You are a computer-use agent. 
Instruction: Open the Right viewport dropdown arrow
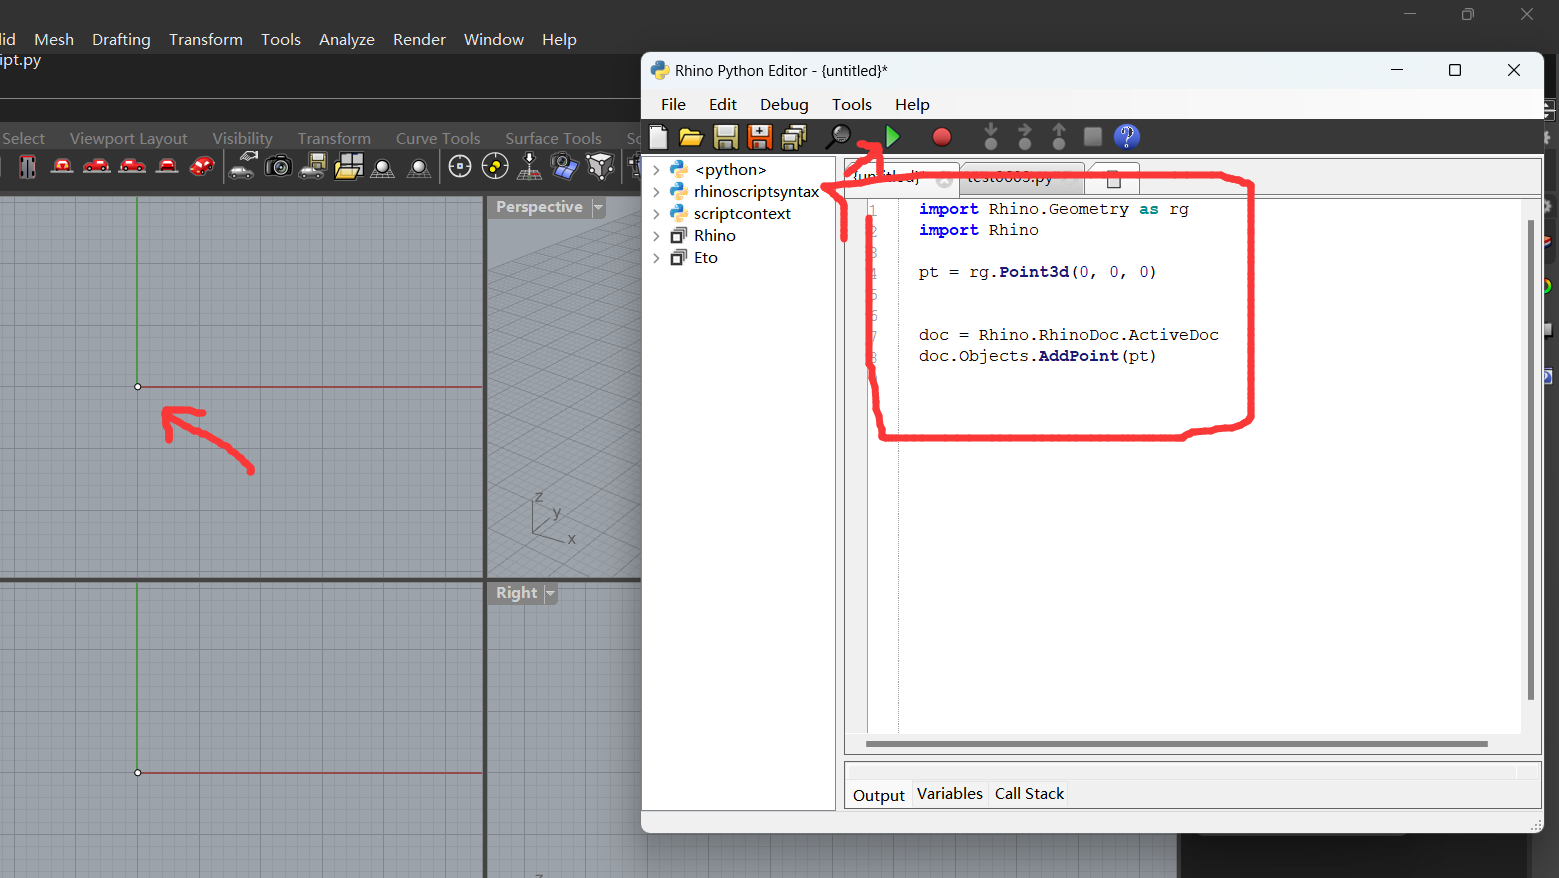[x=549, y=593]
